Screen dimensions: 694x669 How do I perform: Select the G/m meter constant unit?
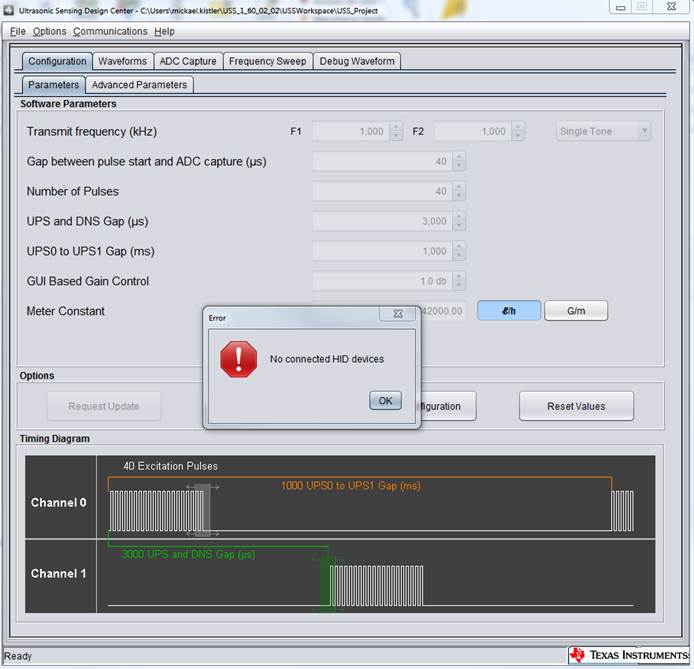coord(576,311)
